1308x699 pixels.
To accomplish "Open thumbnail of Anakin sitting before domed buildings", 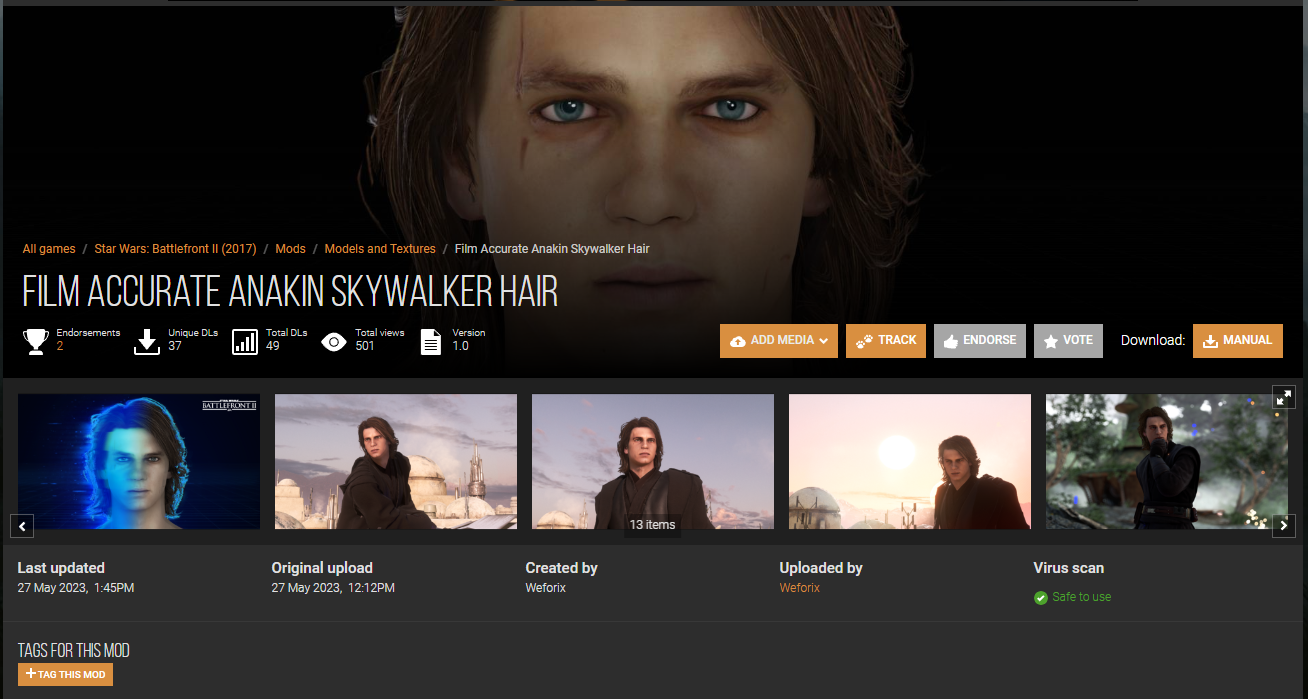I will [396, 461].
